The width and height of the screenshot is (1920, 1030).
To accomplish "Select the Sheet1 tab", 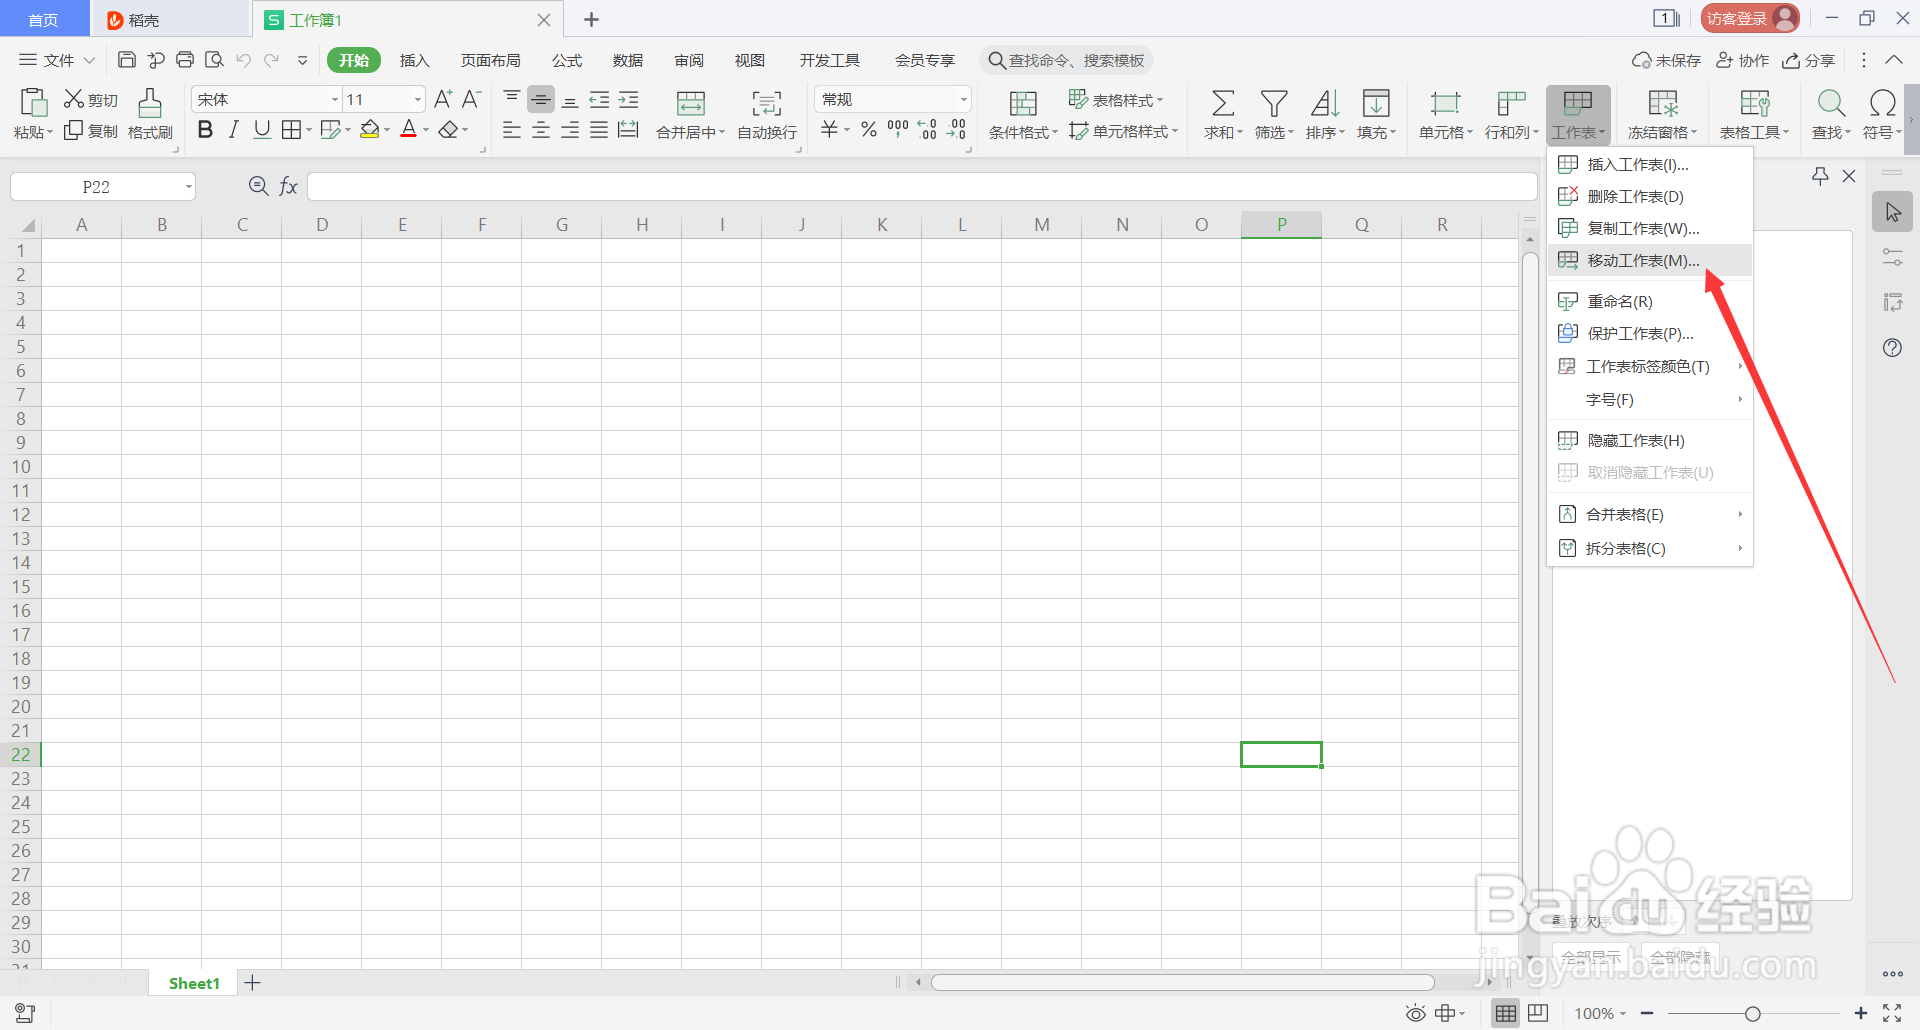I will tap(194, 983).
